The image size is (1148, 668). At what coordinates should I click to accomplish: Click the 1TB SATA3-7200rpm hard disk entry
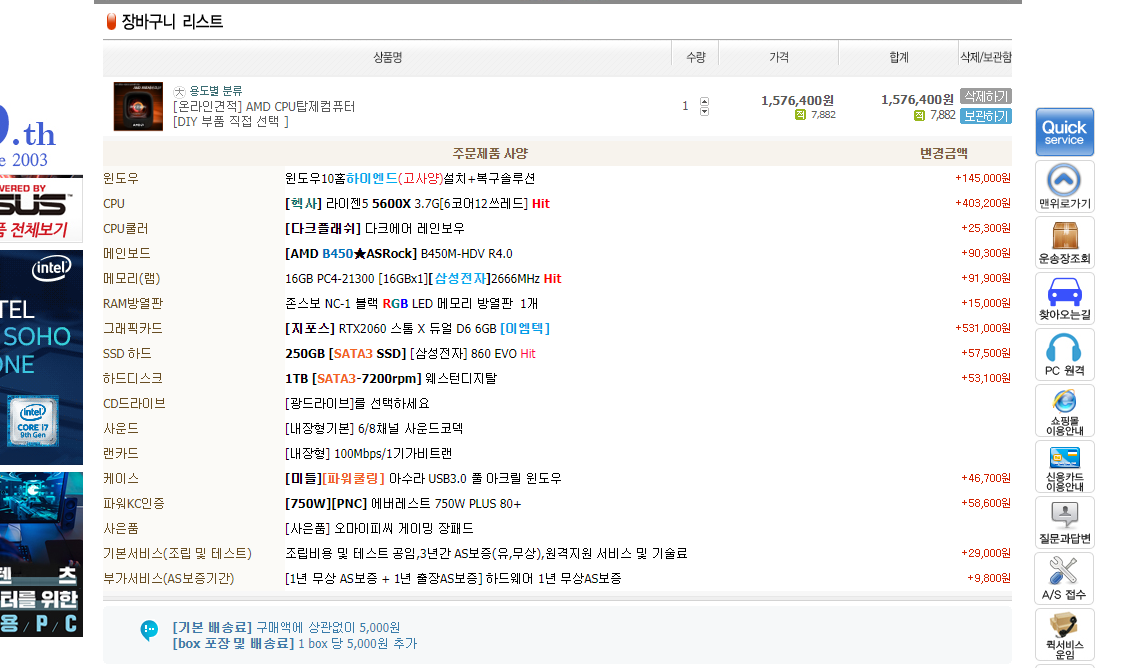pyautogui.click(x=391, y=379)
